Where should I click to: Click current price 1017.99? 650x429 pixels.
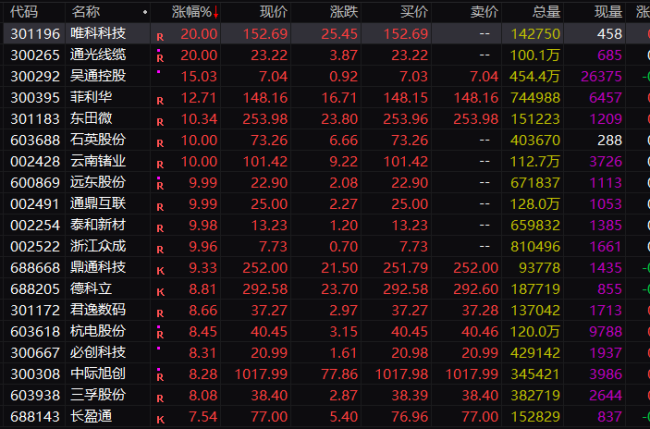[x=261, y=374]
